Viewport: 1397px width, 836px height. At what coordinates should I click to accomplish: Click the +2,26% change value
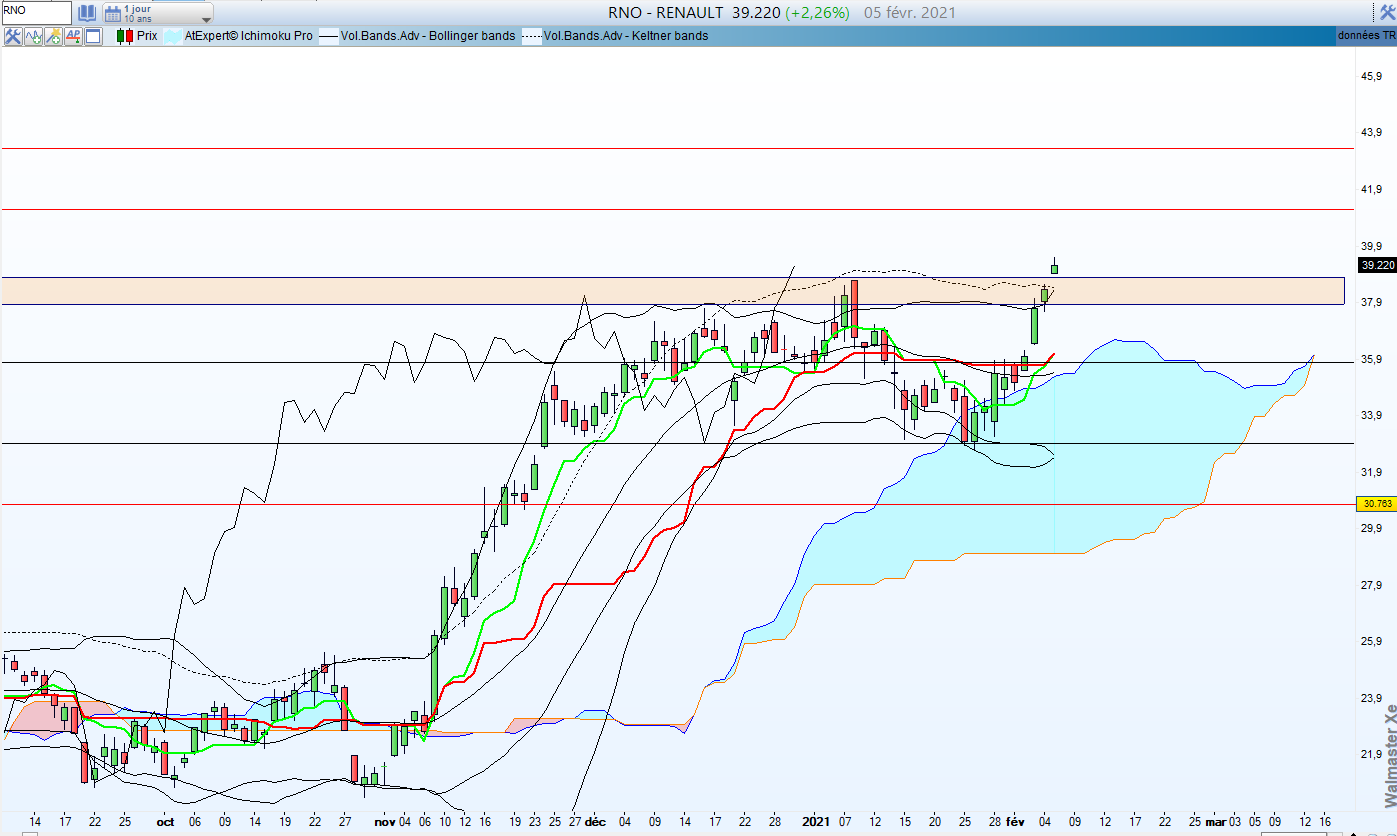pyautogui.click(x=817, y=13)
